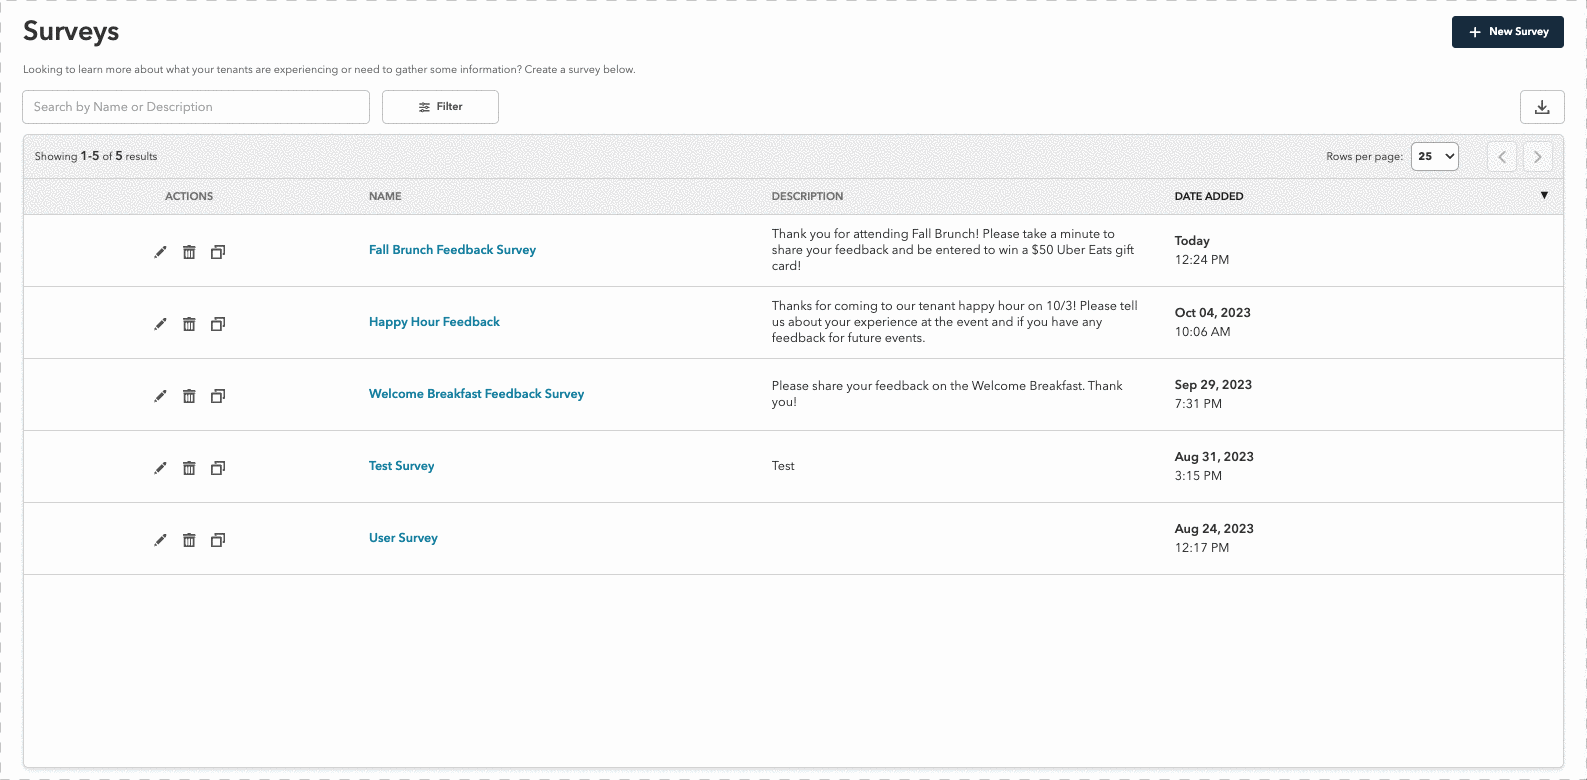Go to previous page of results

[1502, 157]
